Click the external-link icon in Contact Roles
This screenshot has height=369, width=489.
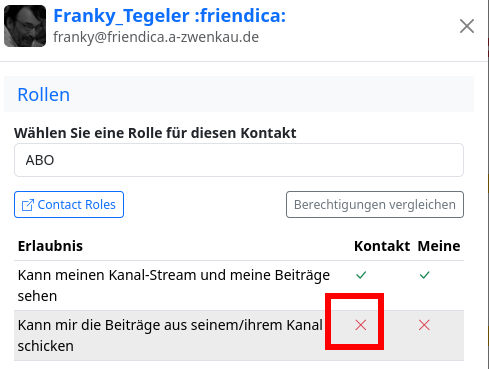click(x=28, y=205)
